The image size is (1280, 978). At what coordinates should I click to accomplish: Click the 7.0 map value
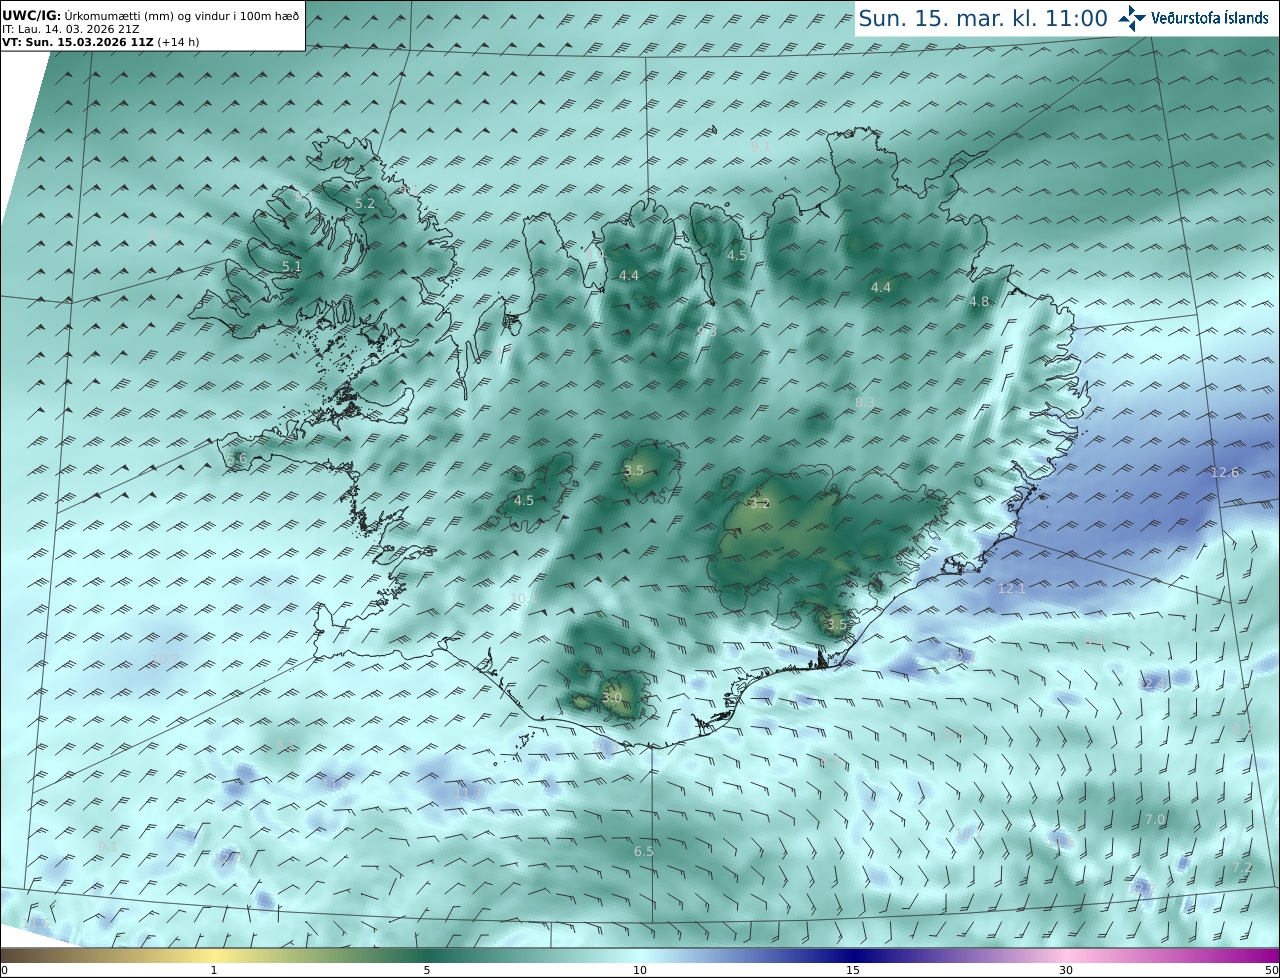tap(1155, 820)
